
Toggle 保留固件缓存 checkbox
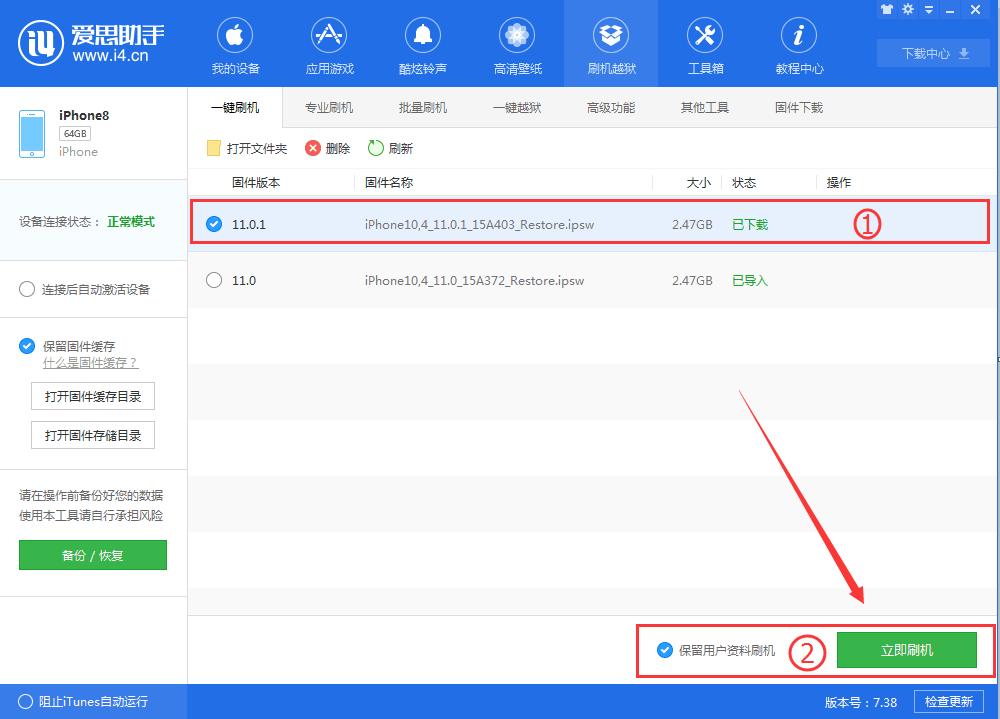tap(27, 346)
